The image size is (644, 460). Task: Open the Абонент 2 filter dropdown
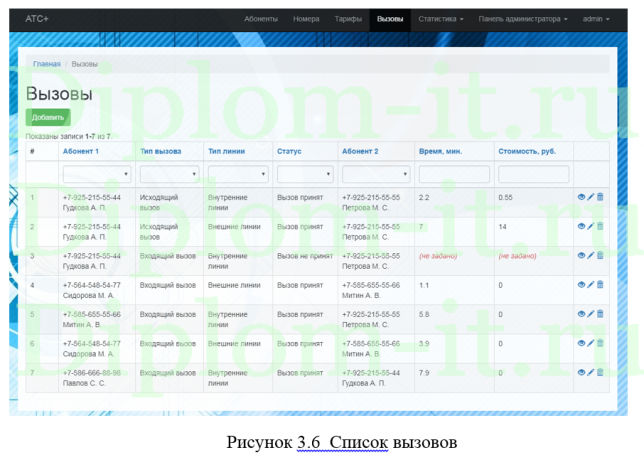coord(376,174)
